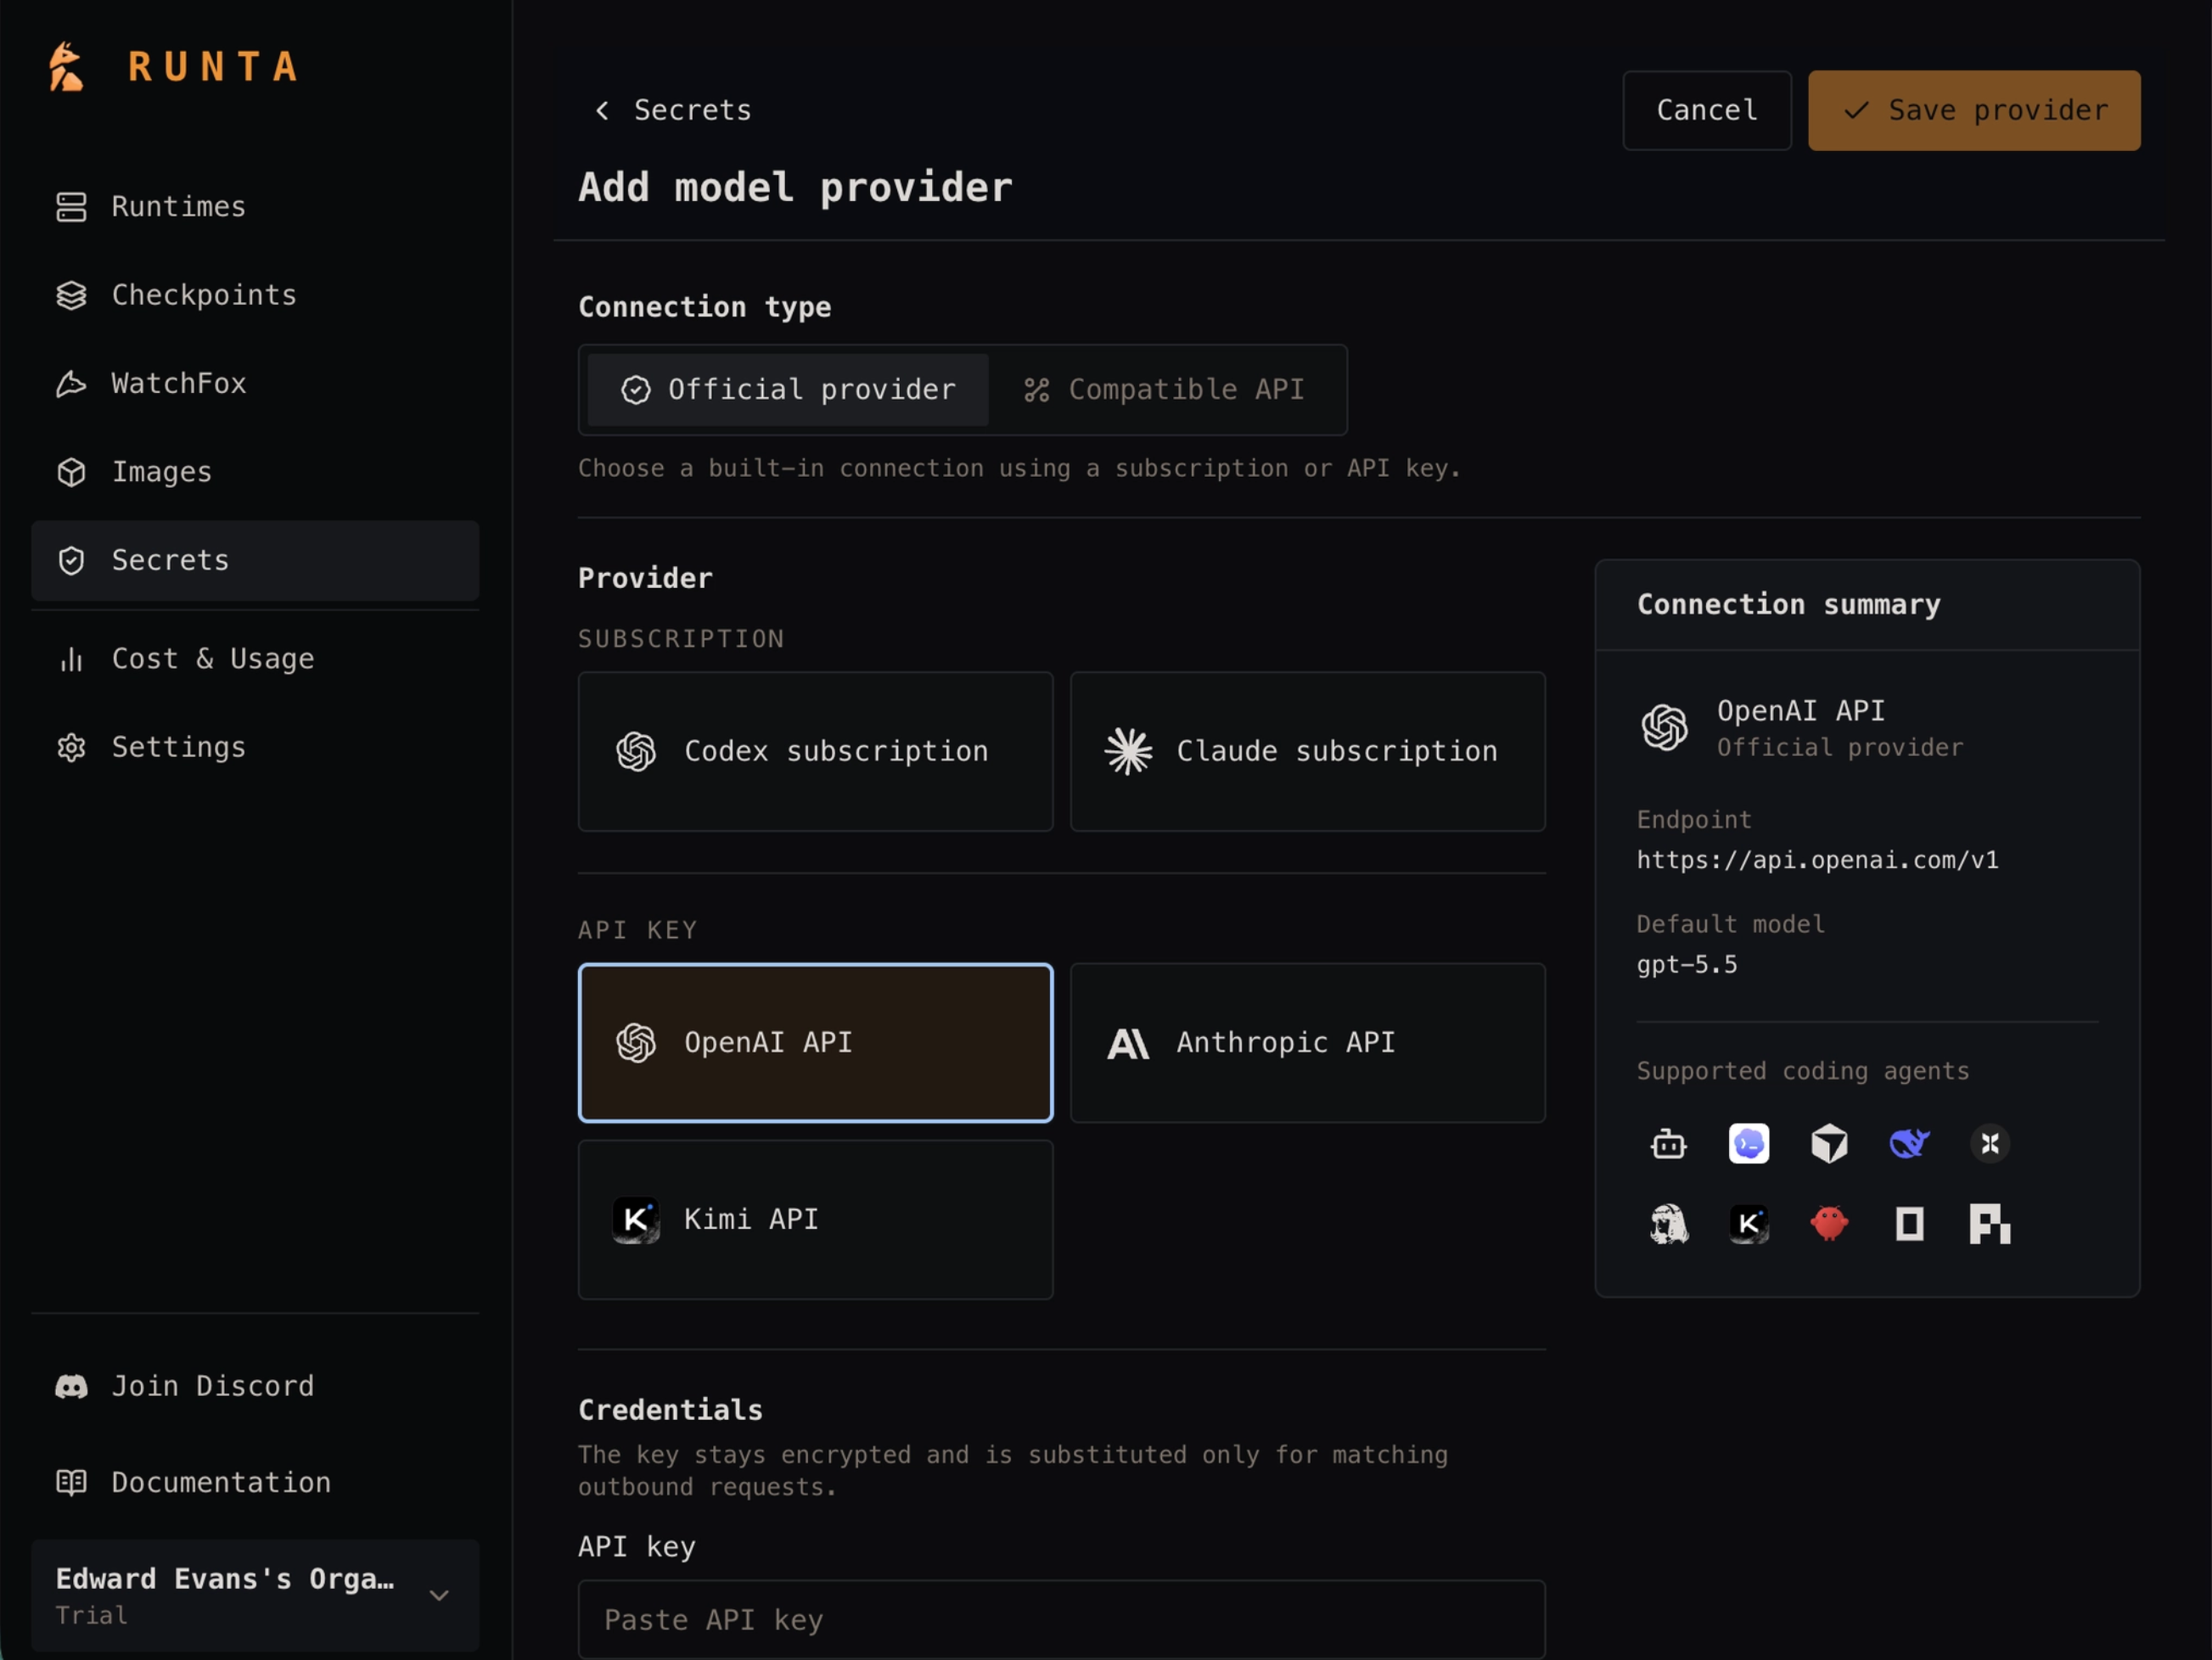The image size is (2212, 1660).
Task: Click the 'Trial' plan label
Action: click(91, 1616)
